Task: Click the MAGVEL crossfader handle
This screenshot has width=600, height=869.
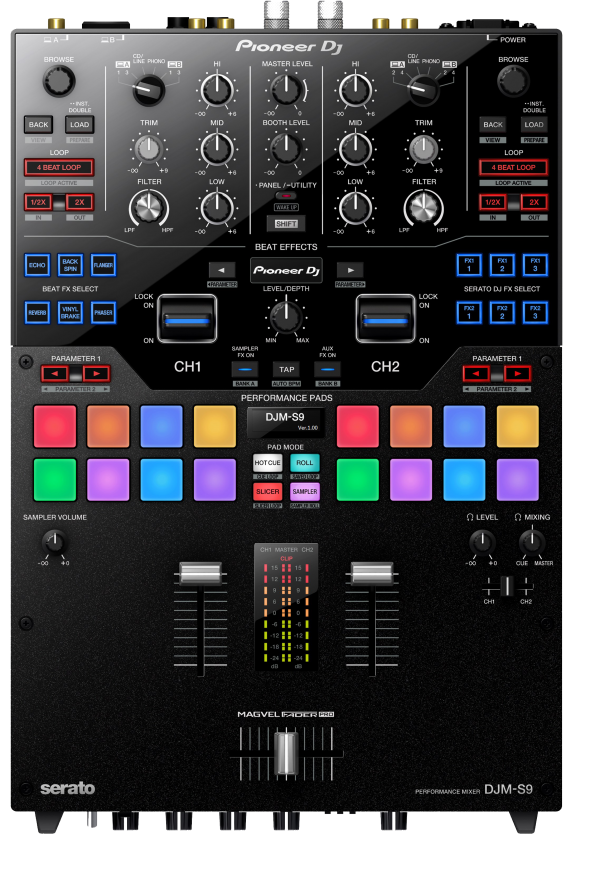Action: (286, 753)
